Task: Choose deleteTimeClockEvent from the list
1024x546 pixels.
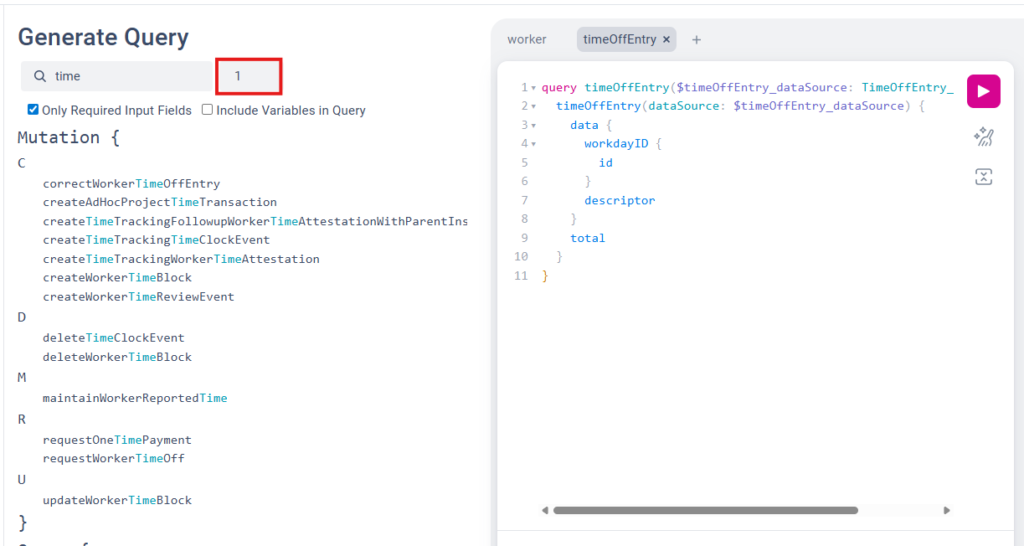Action: click(114, 338)
